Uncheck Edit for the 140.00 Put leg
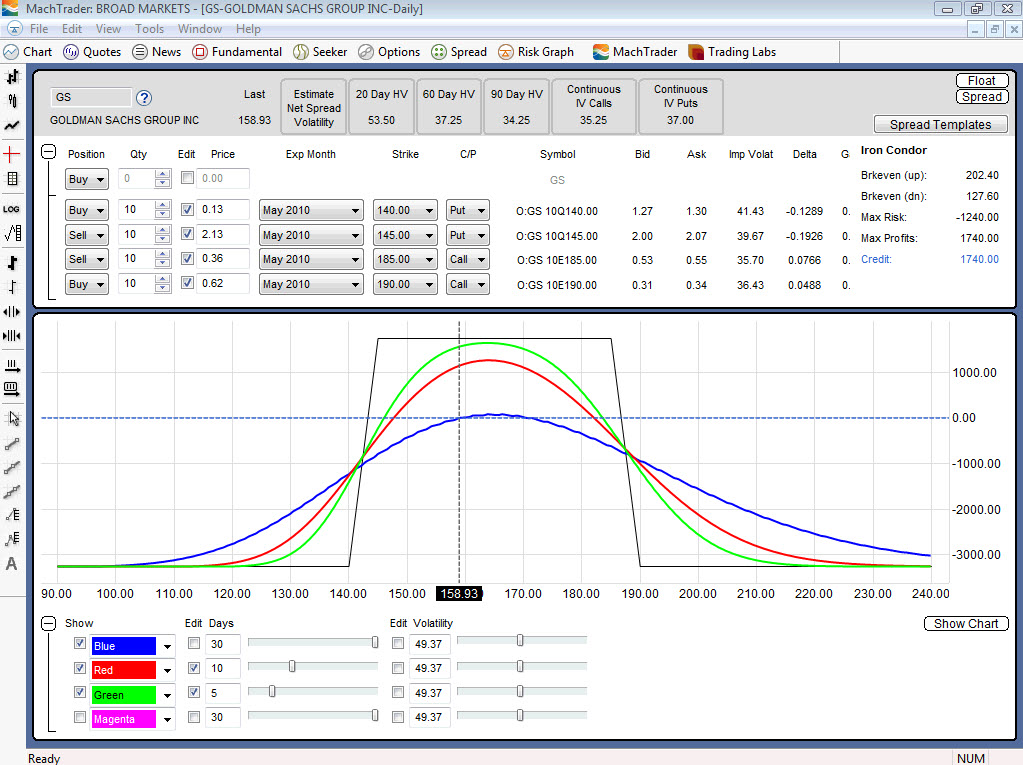 click(187, 209)
